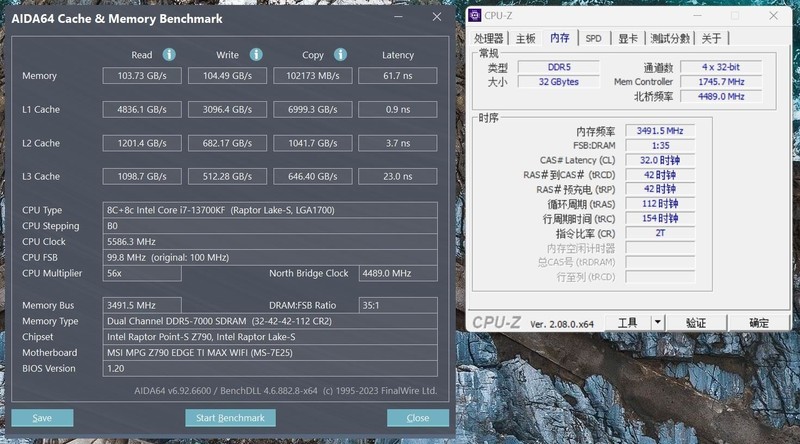Screen dimensions: 800x444
Task: Open the CPU-Z tools dropdown arrow
Action: 658,322
